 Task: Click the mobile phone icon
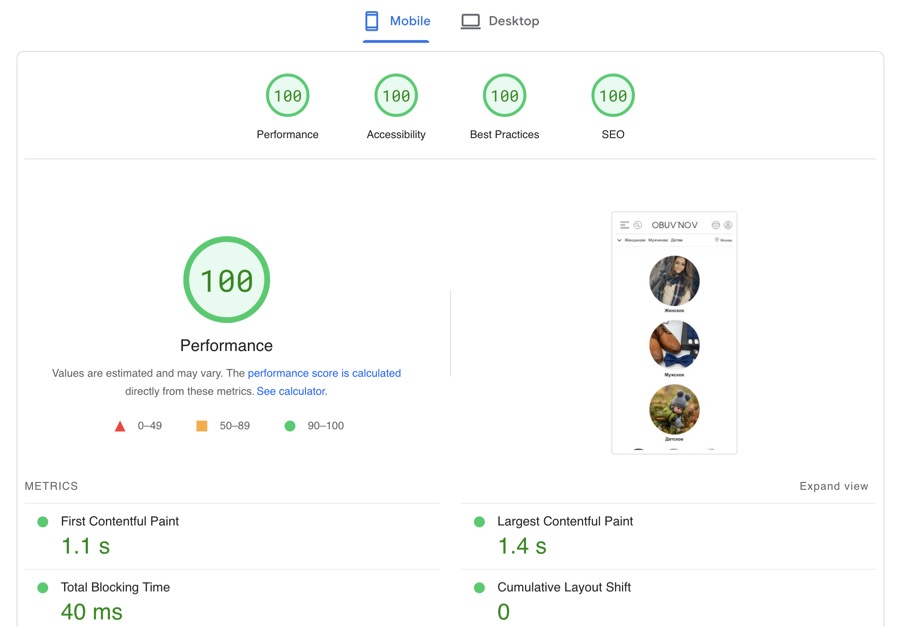pyautogui.click(x=372, y=21)
